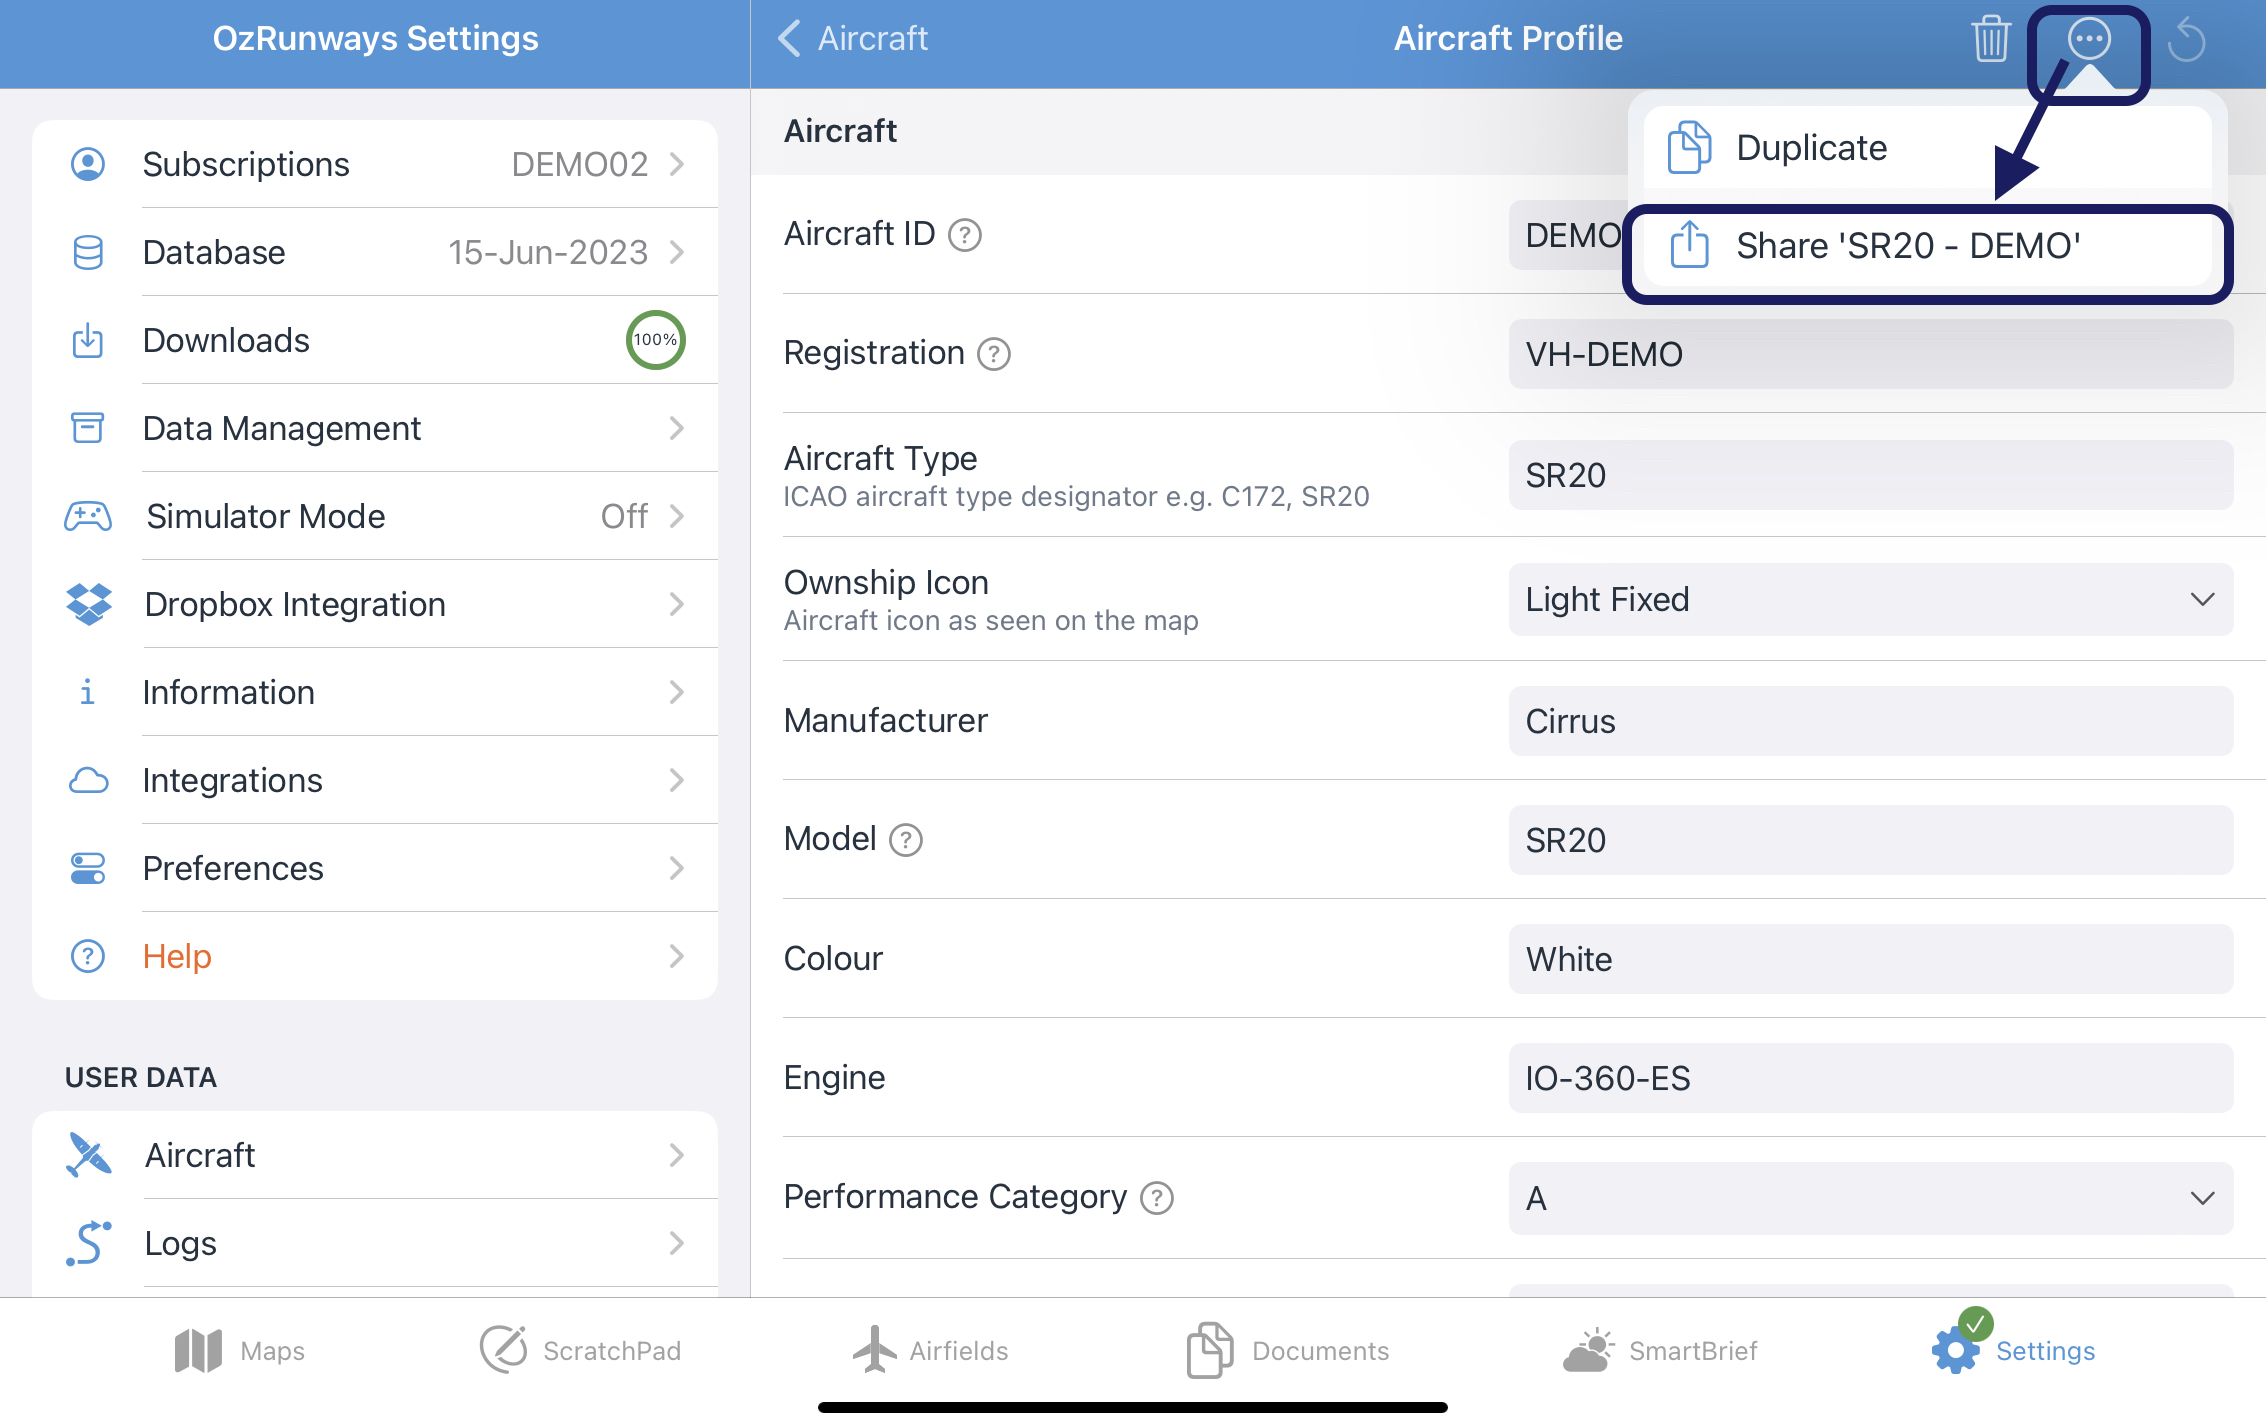2266x1428 pixels.
Task: Expand Data Management row chevron
Action: pos(677,428)
